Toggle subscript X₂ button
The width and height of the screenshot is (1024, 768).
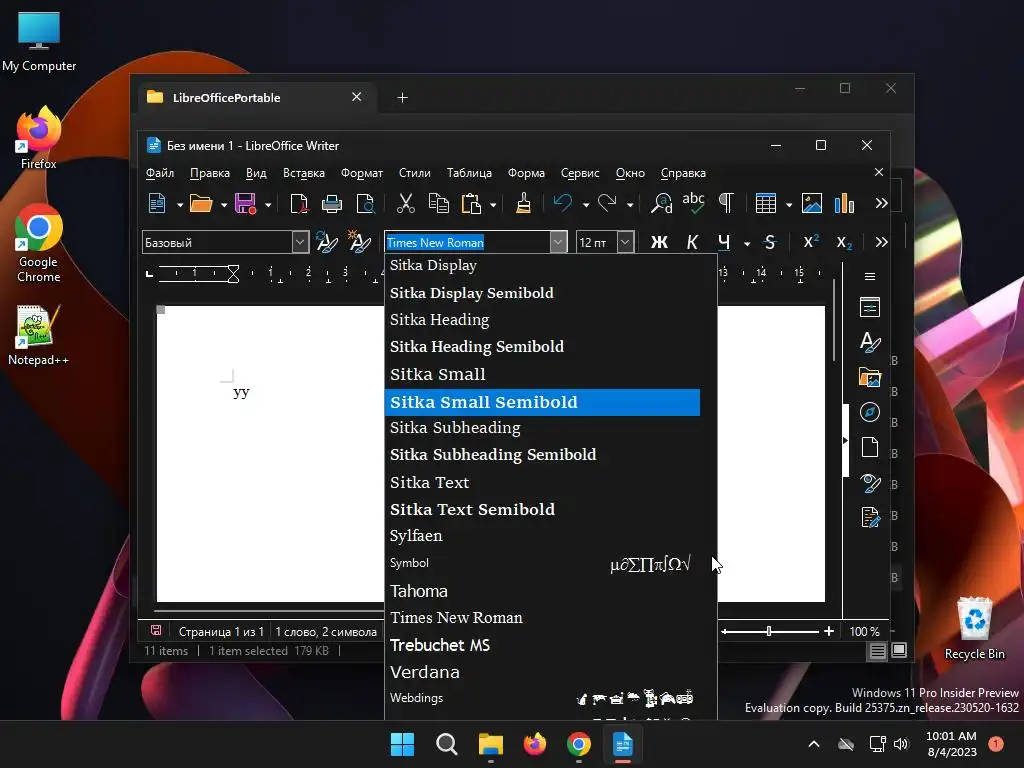tap(844, 243)
